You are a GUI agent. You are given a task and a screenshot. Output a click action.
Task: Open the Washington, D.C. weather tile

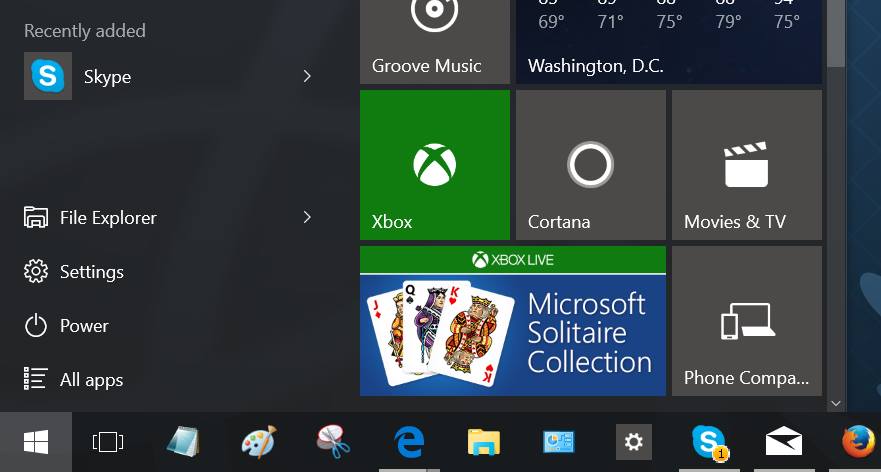(669, 42)
